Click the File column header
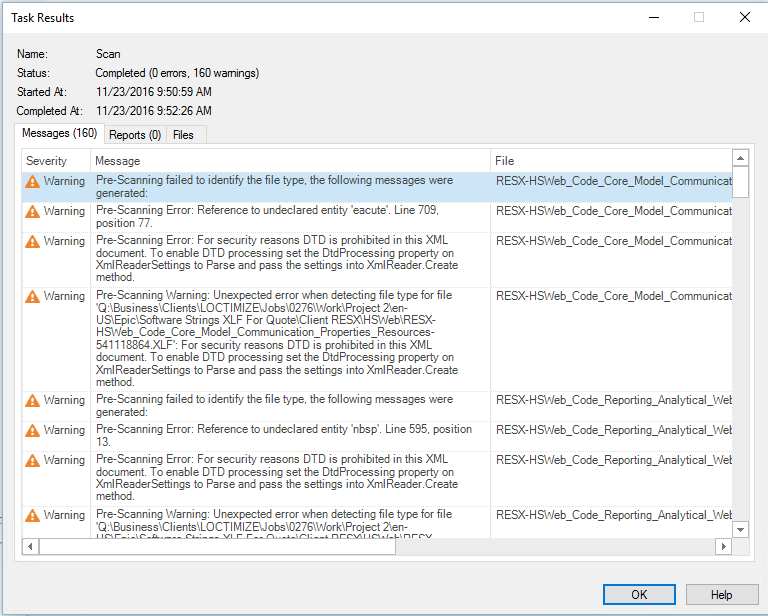 (x=505, y=161)
